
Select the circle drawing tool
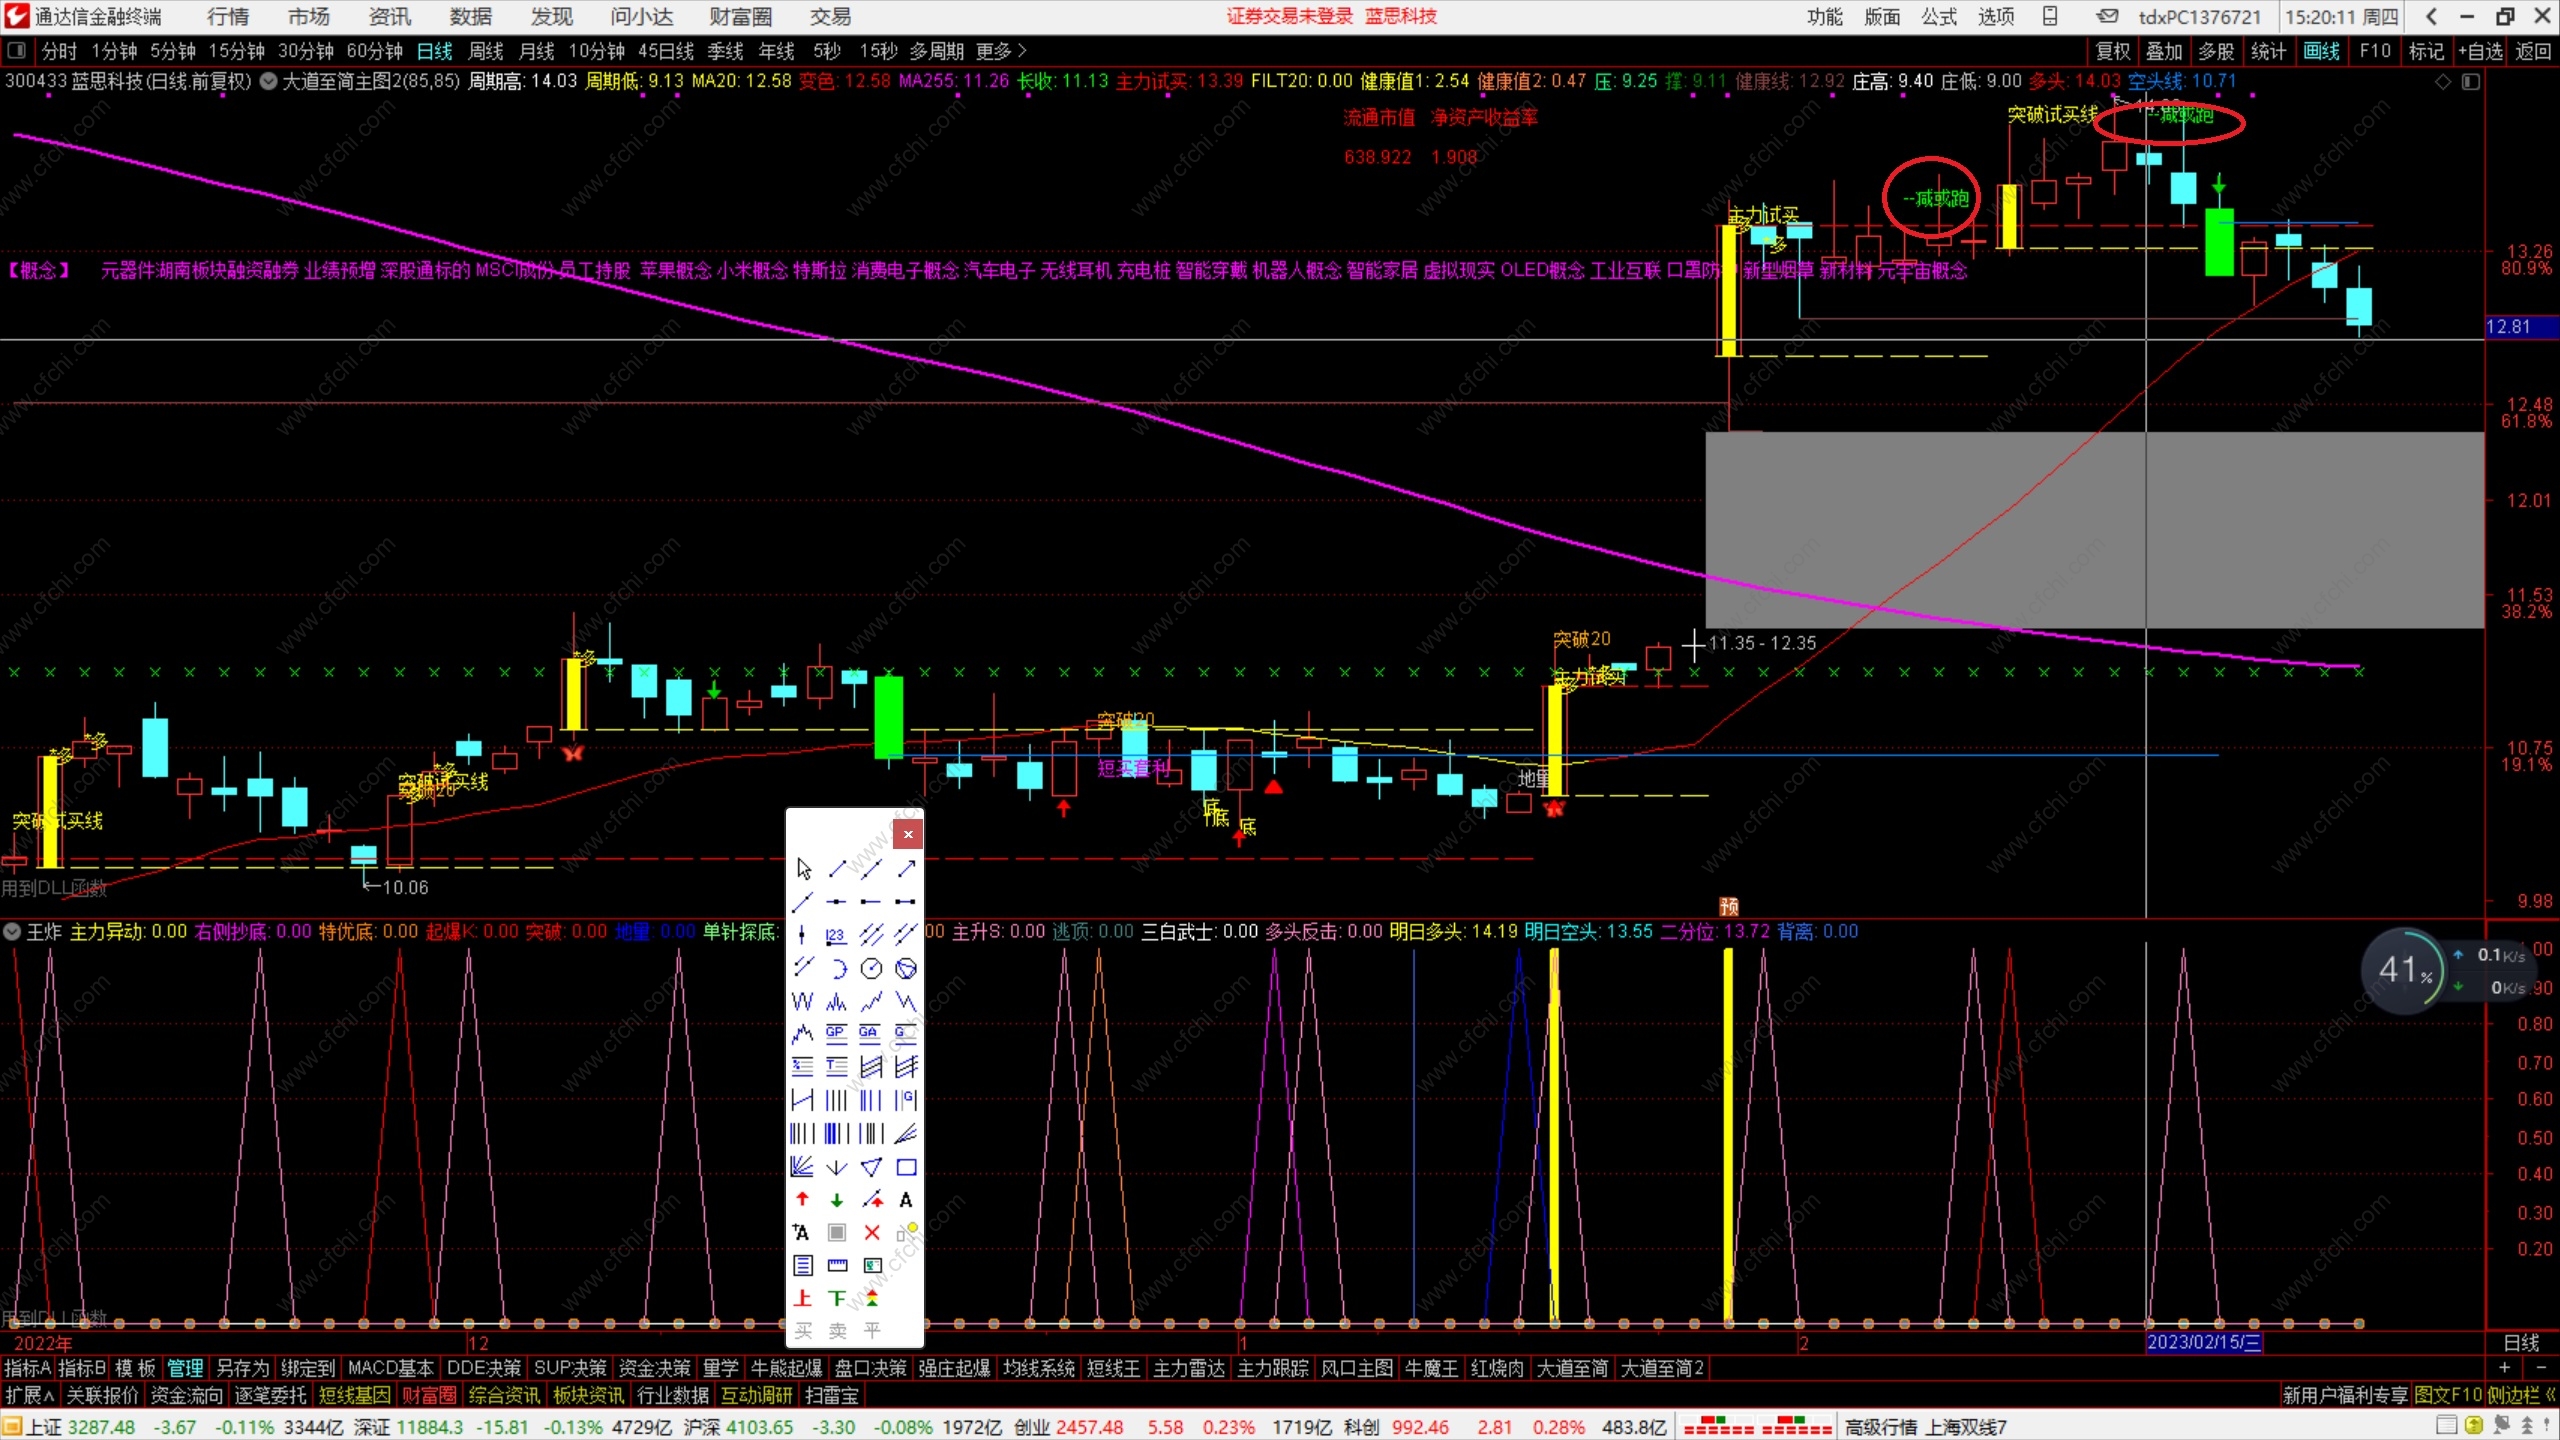(x=872, y=968)
